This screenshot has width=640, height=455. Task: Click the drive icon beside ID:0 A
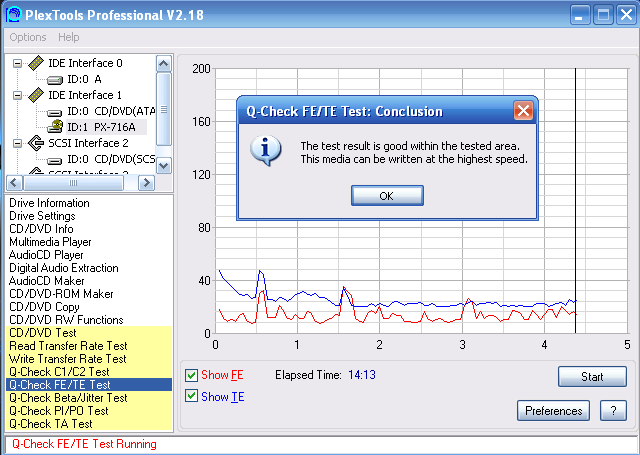coord(54,80)
